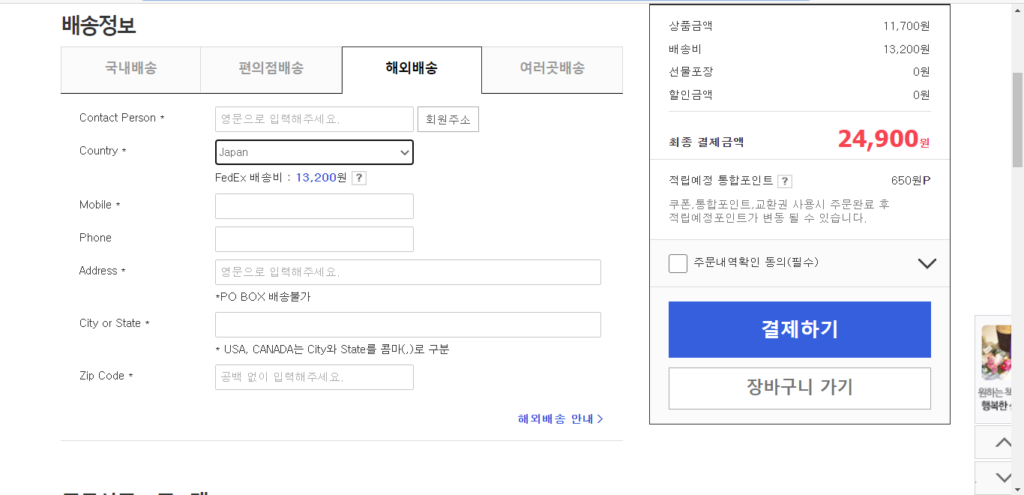
Task: Check the 주문내역확인 동의 checkbox
Action: [678, 263]
